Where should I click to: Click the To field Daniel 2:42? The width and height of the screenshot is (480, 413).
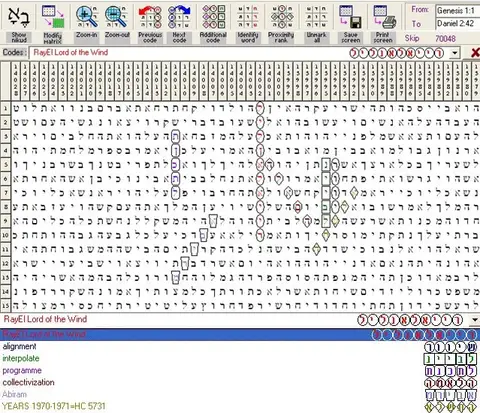coord(457,23)
